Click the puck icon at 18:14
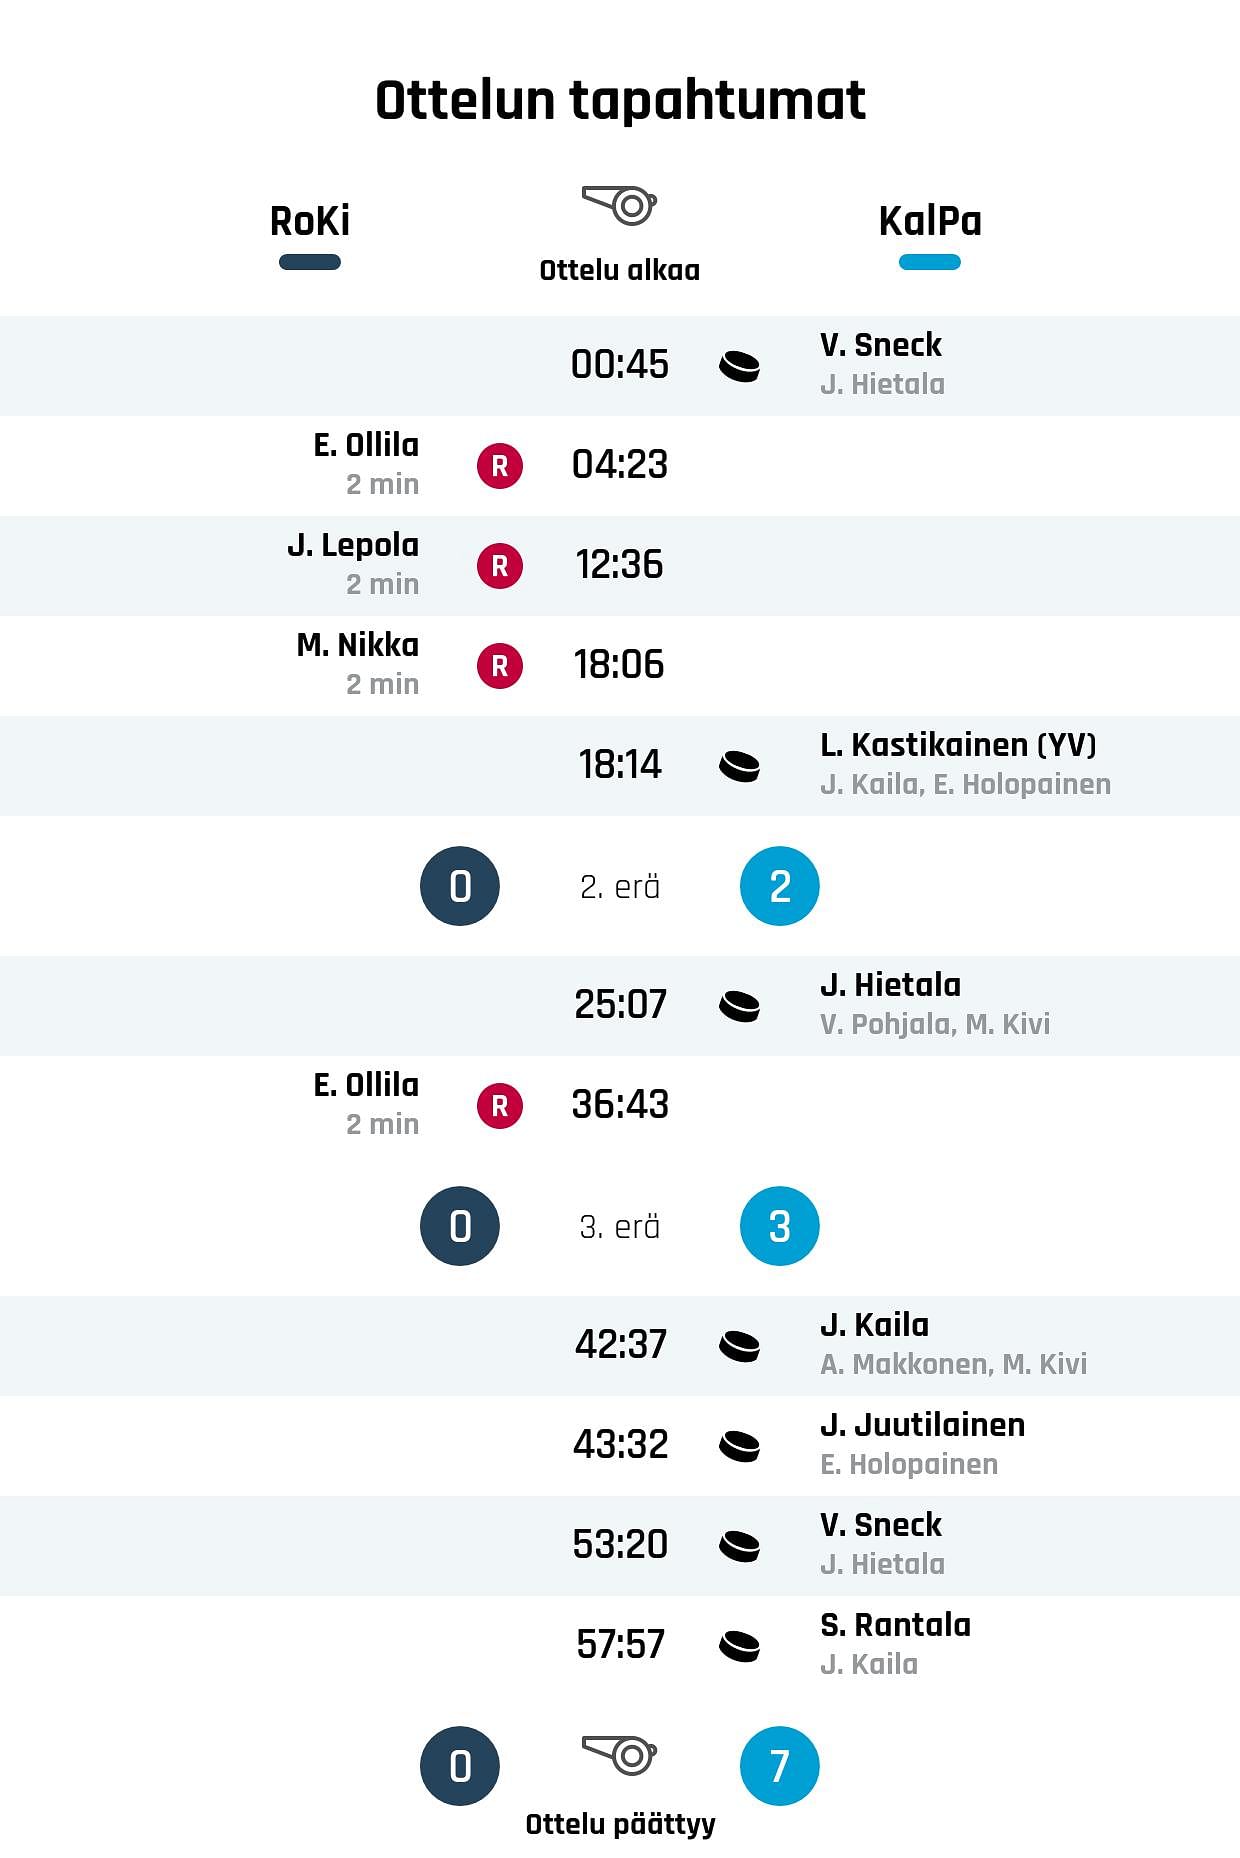This screenshot has height=1858, width=1240. coord(740,766)
